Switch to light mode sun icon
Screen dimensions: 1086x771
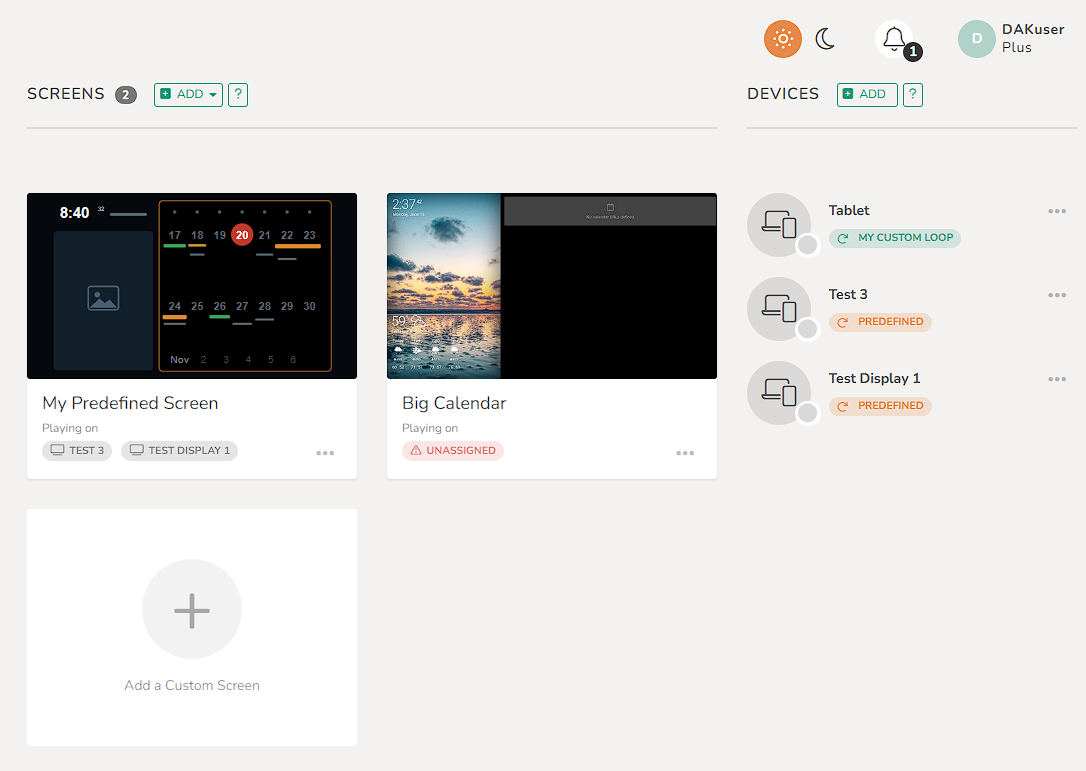[783, 39]
